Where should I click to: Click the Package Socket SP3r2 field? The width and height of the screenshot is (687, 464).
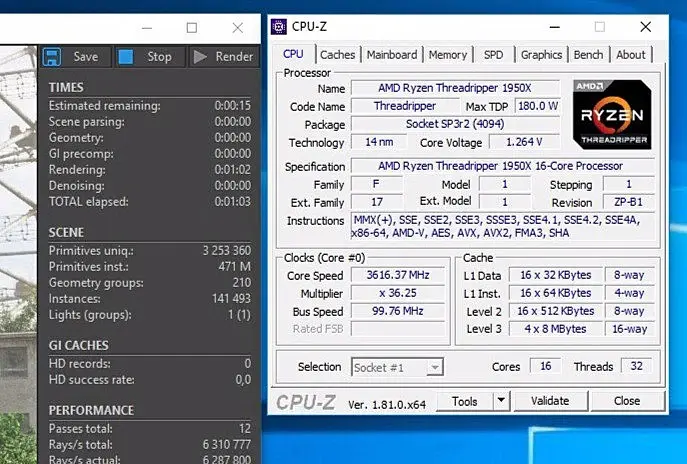[x=455, y=124]
